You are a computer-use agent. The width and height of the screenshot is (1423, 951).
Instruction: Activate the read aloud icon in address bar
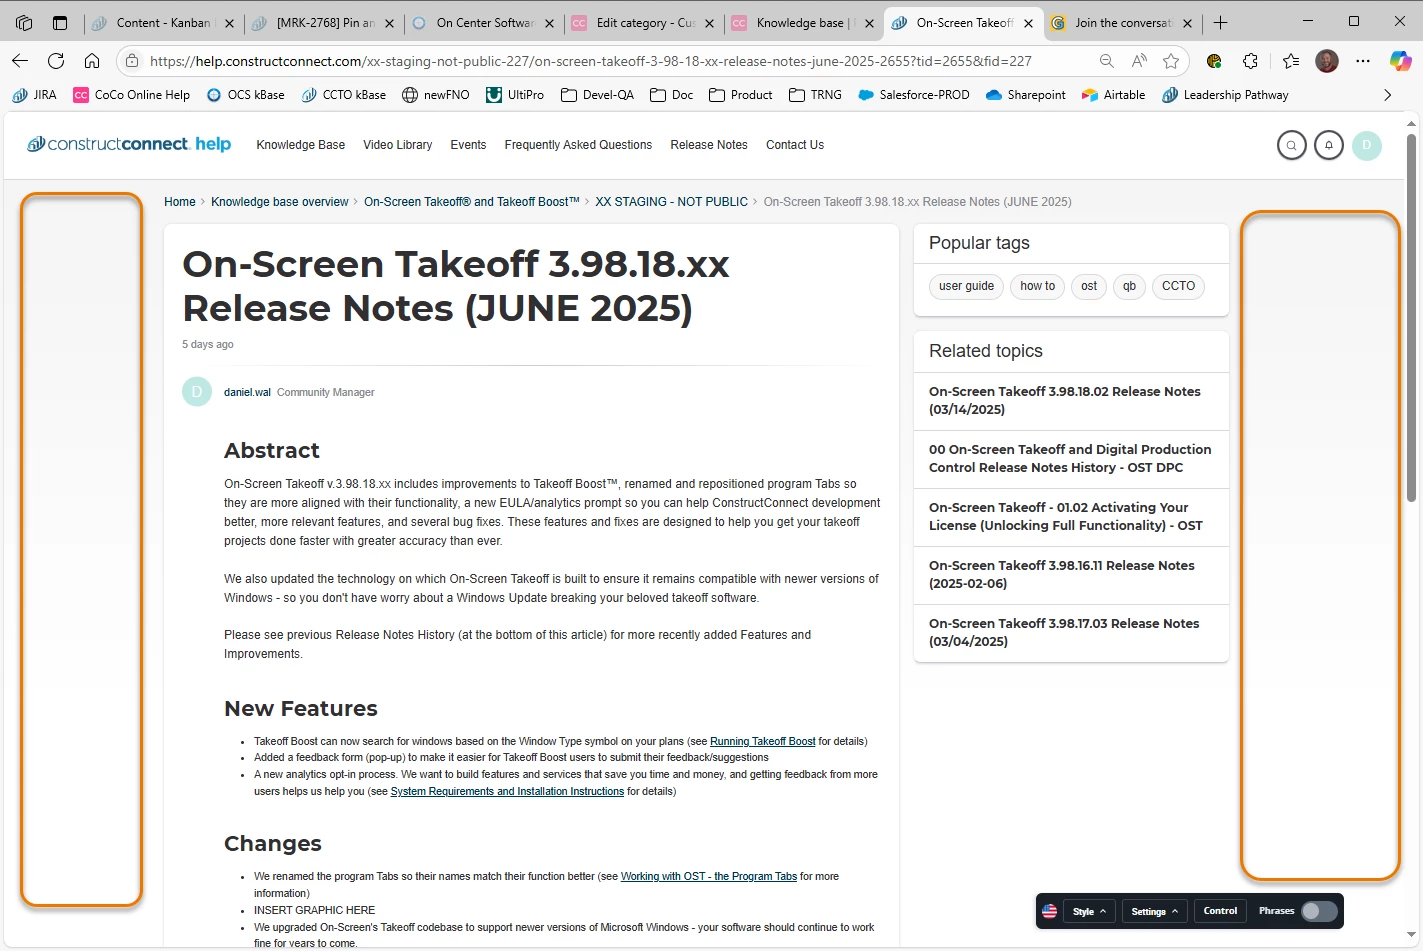click(1139, 61)
